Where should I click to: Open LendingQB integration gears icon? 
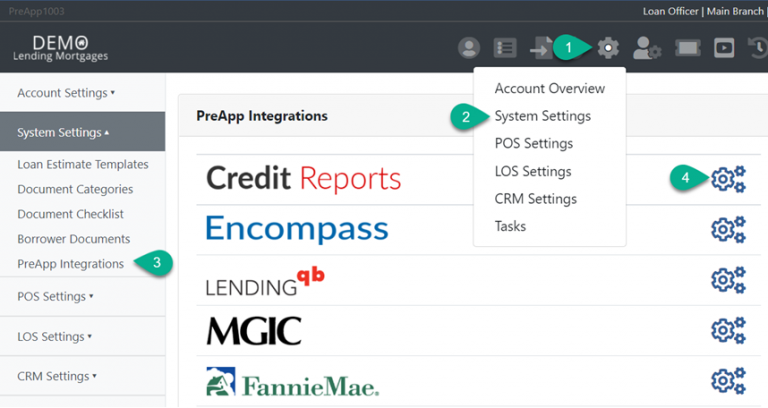[x=727, y=280]
